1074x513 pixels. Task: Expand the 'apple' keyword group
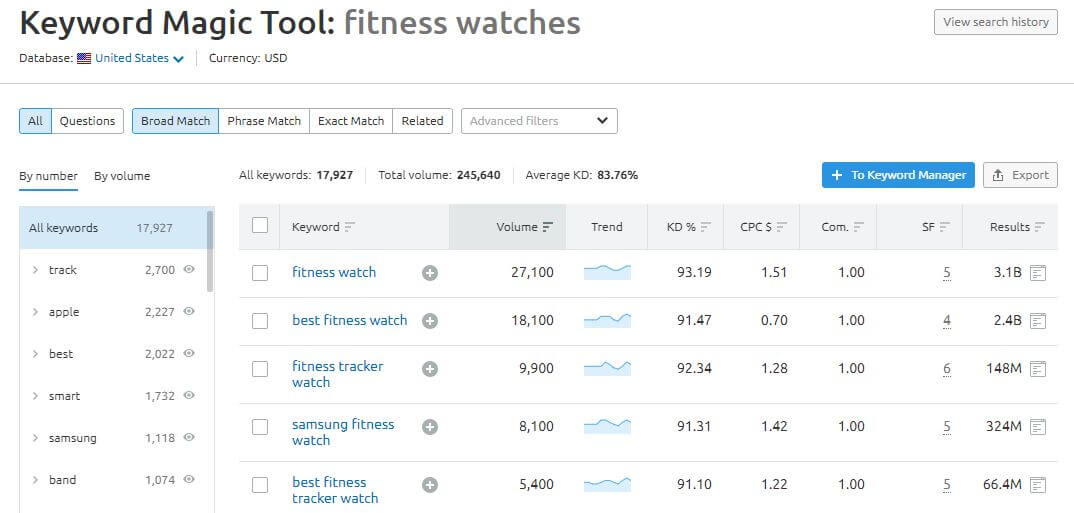coord(36,312)
